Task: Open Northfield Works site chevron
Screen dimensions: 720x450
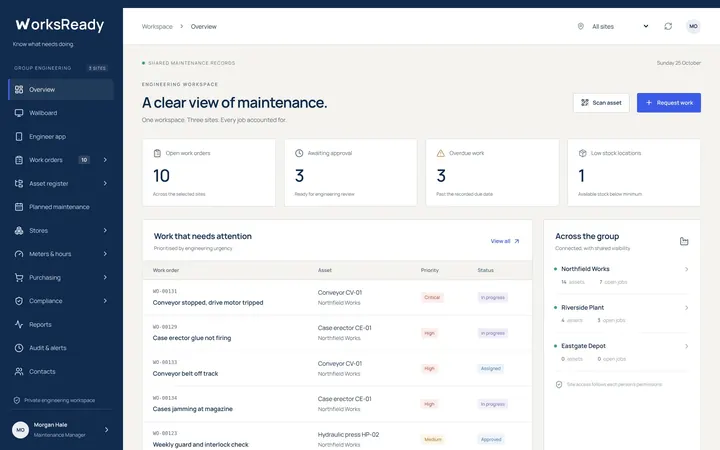Action: tap(686, 270)
